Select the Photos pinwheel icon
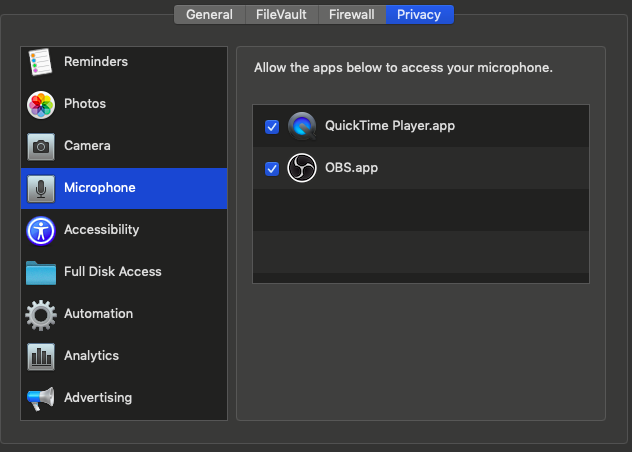 40,104
